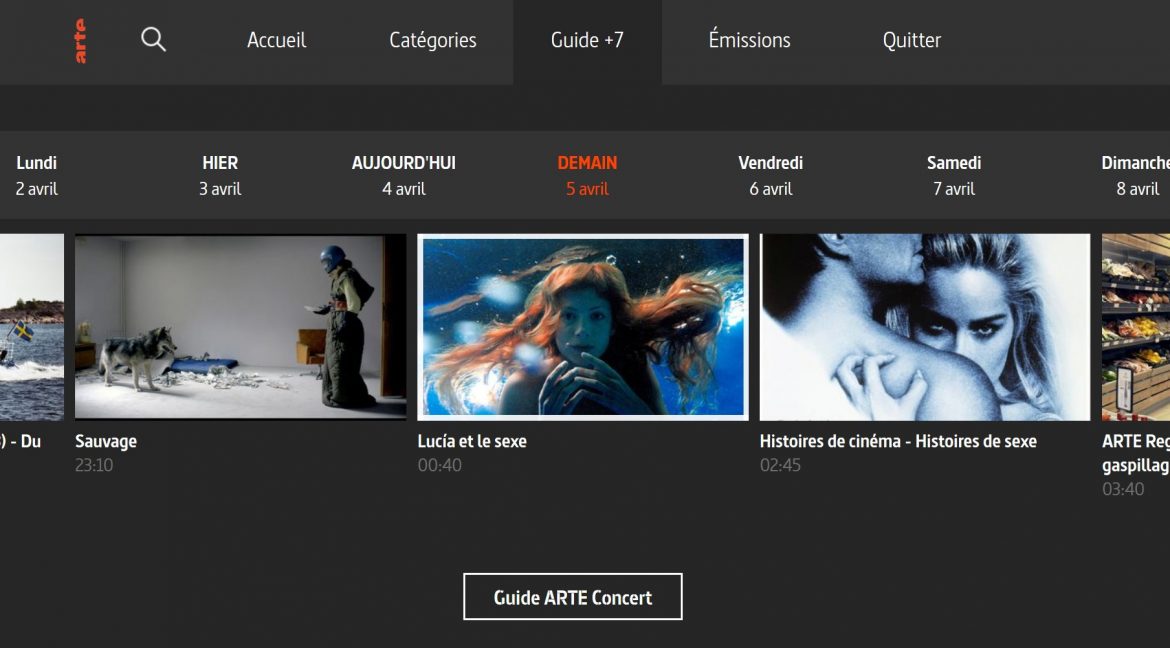
Task: Select DEMAIN 5 avril day
Action: point(587,175)
